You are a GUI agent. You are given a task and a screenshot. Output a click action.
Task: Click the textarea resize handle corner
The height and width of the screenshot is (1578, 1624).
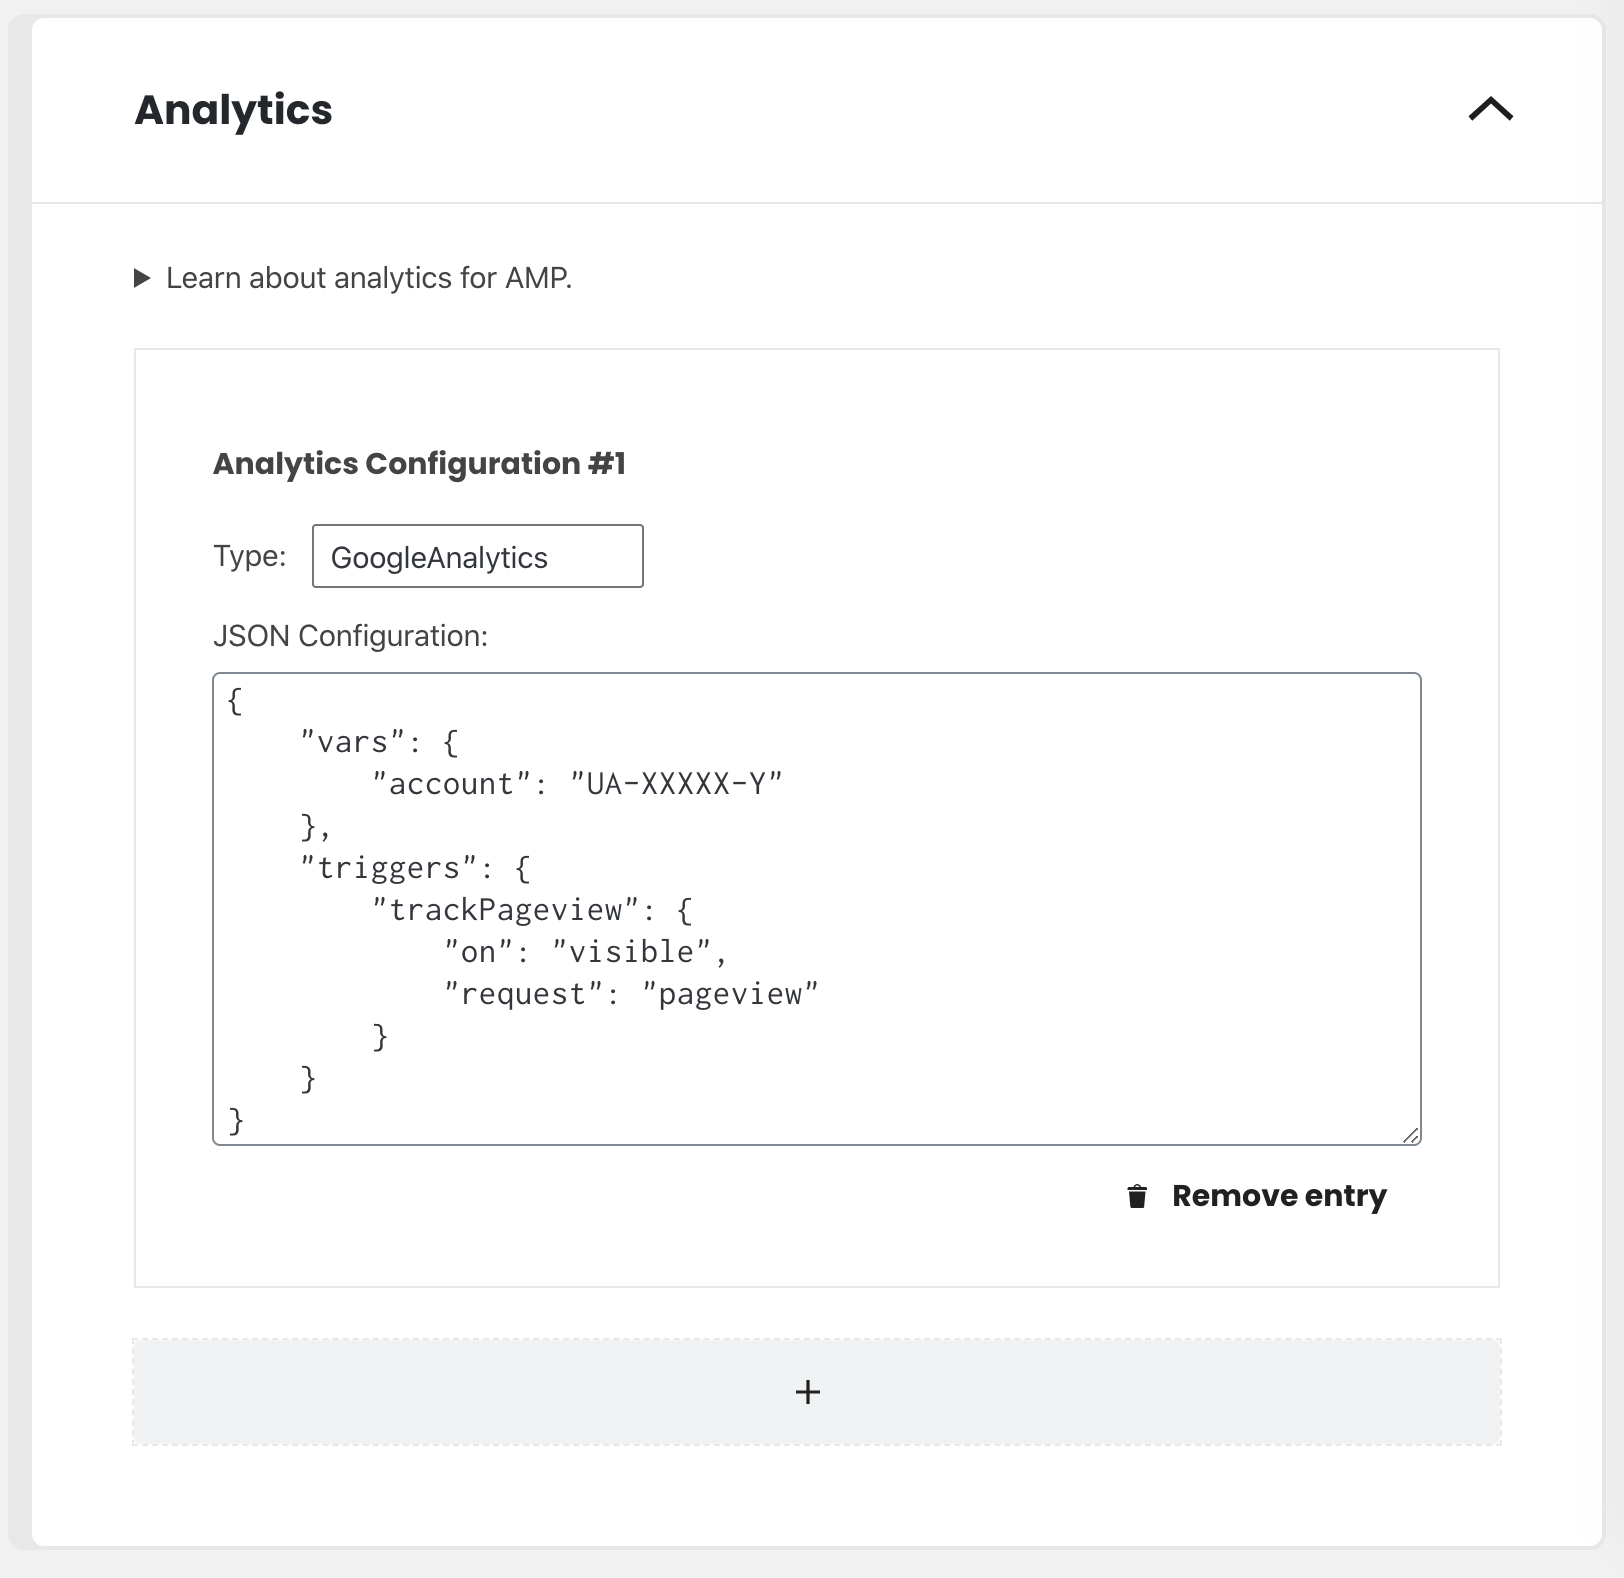[1410, 1134]
